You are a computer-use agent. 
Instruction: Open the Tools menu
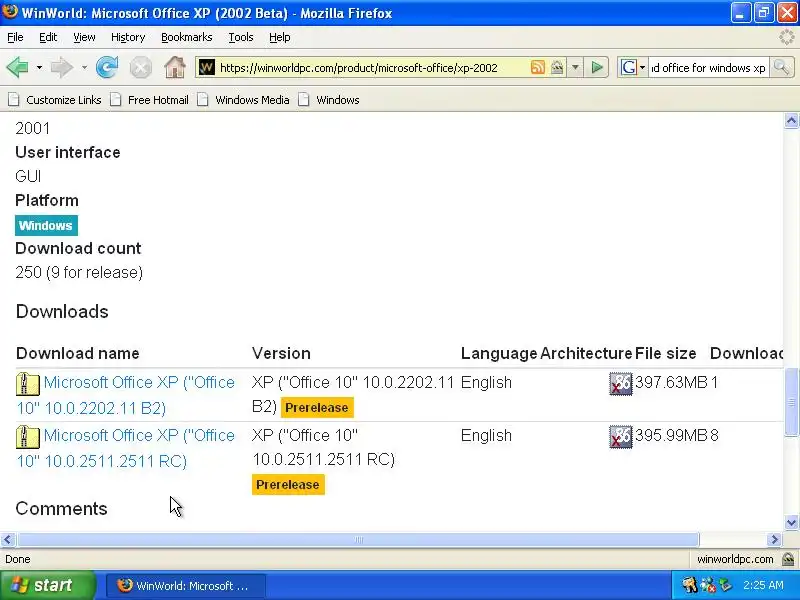[241, 37]
